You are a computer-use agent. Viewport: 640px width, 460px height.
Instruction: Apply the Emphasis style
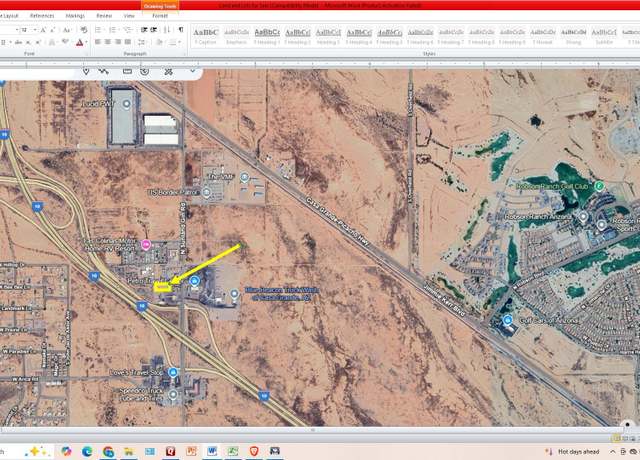(236, 36)
